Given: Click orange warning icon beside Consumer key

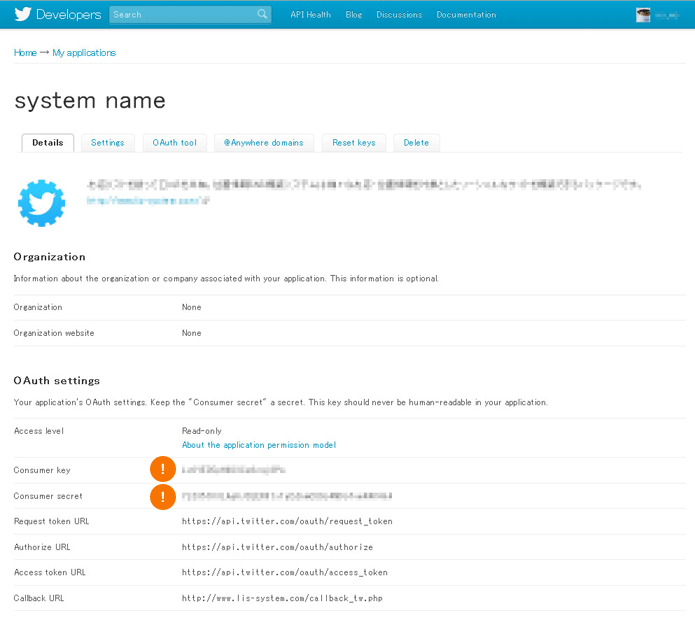Looking at the screenshot, I should (163, 469).
